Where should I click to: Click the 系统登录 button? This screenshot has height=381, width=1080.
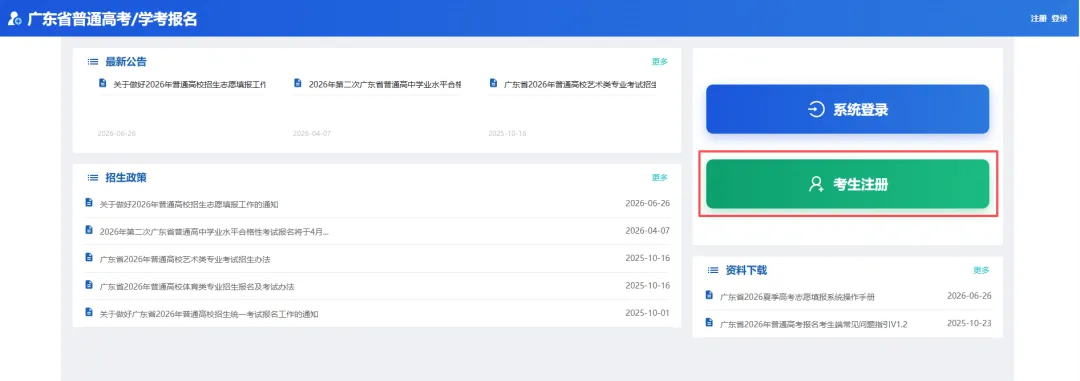point(847,110)
